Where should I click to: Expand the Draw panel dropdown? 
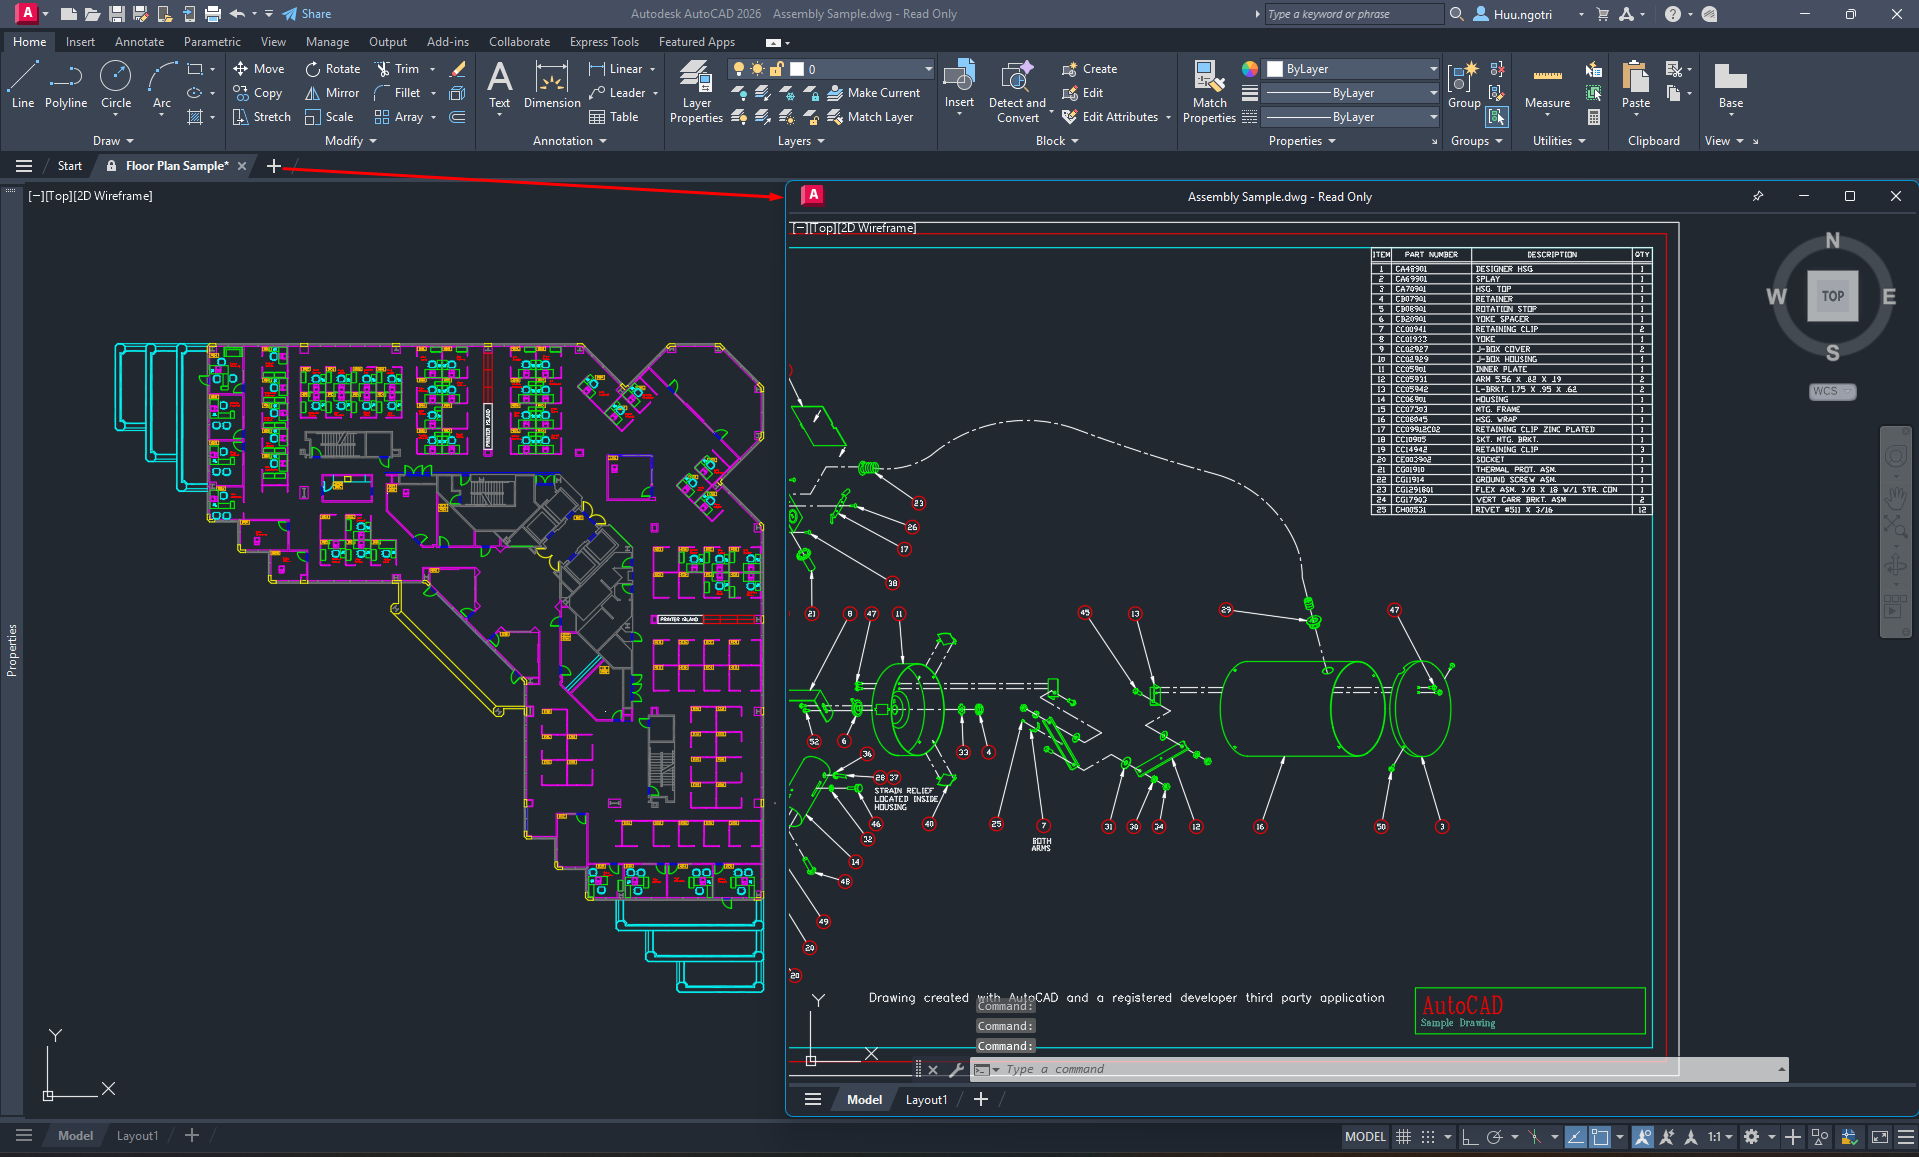(x=113, y=141)
